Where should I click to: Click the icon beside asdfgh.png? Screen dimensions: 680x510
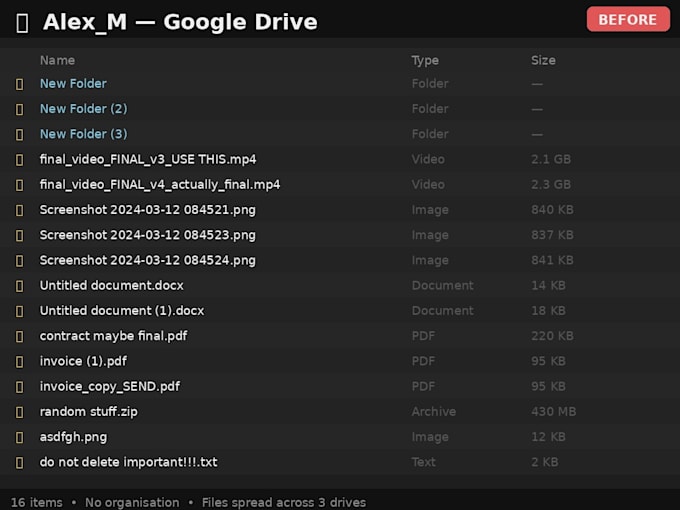pyautogui.click(x=20, y=438)
